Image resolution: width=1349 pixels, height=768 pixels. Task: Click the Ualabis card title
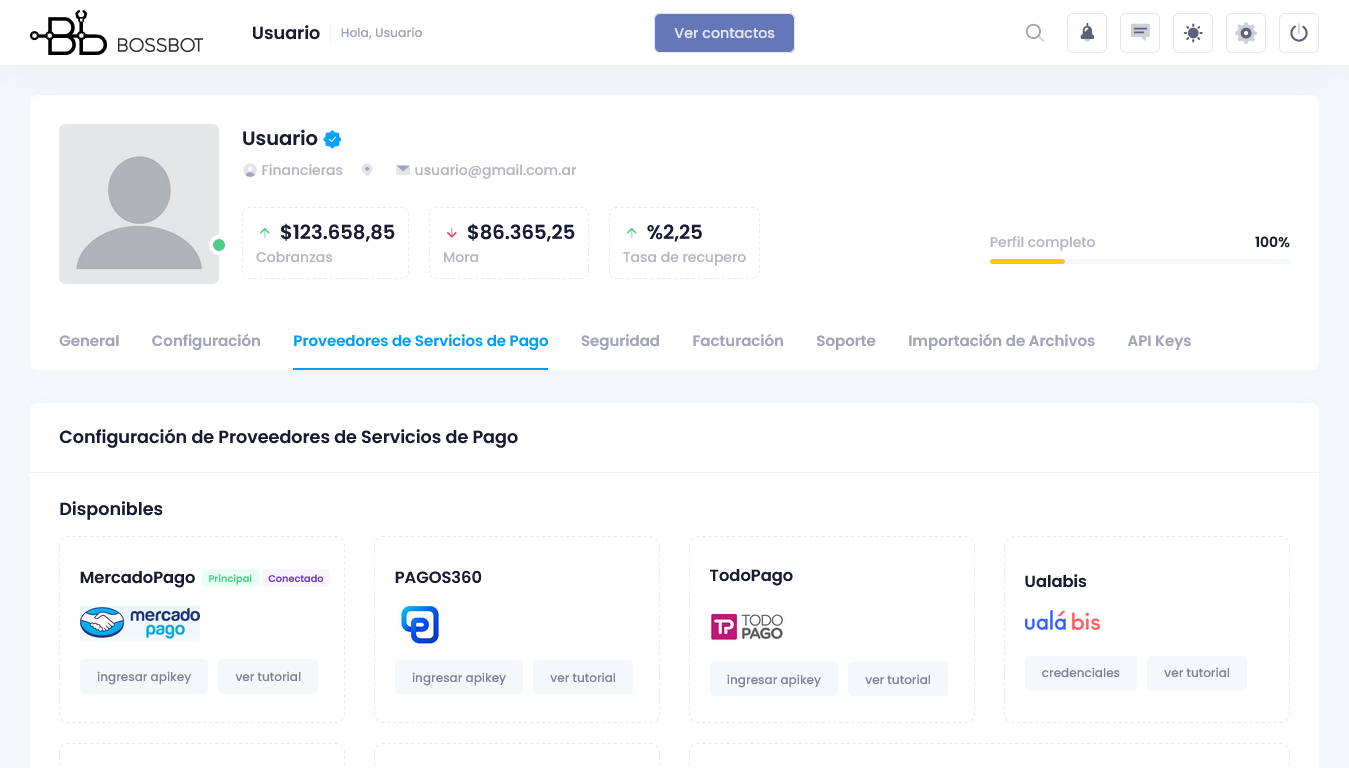tap(1055, 581)
